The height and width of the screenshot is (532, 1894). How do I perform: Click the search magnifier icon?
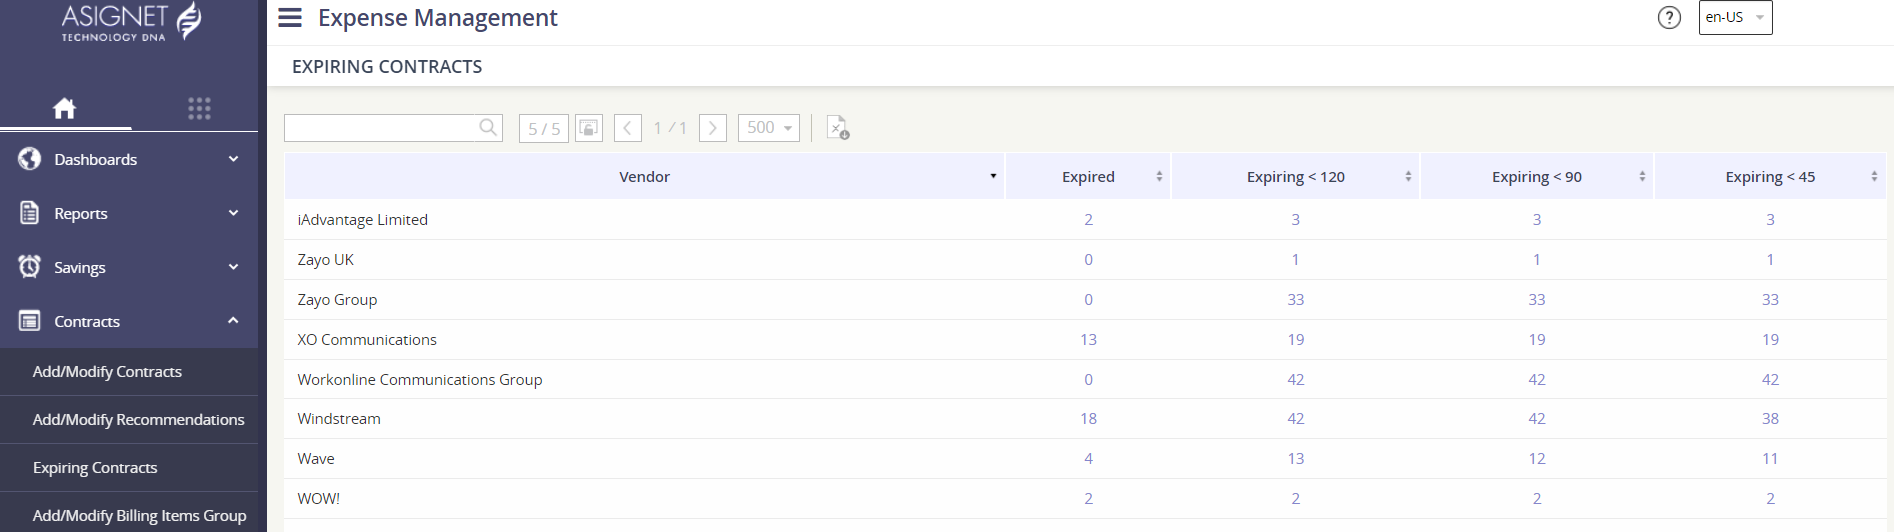coord(488,127)
